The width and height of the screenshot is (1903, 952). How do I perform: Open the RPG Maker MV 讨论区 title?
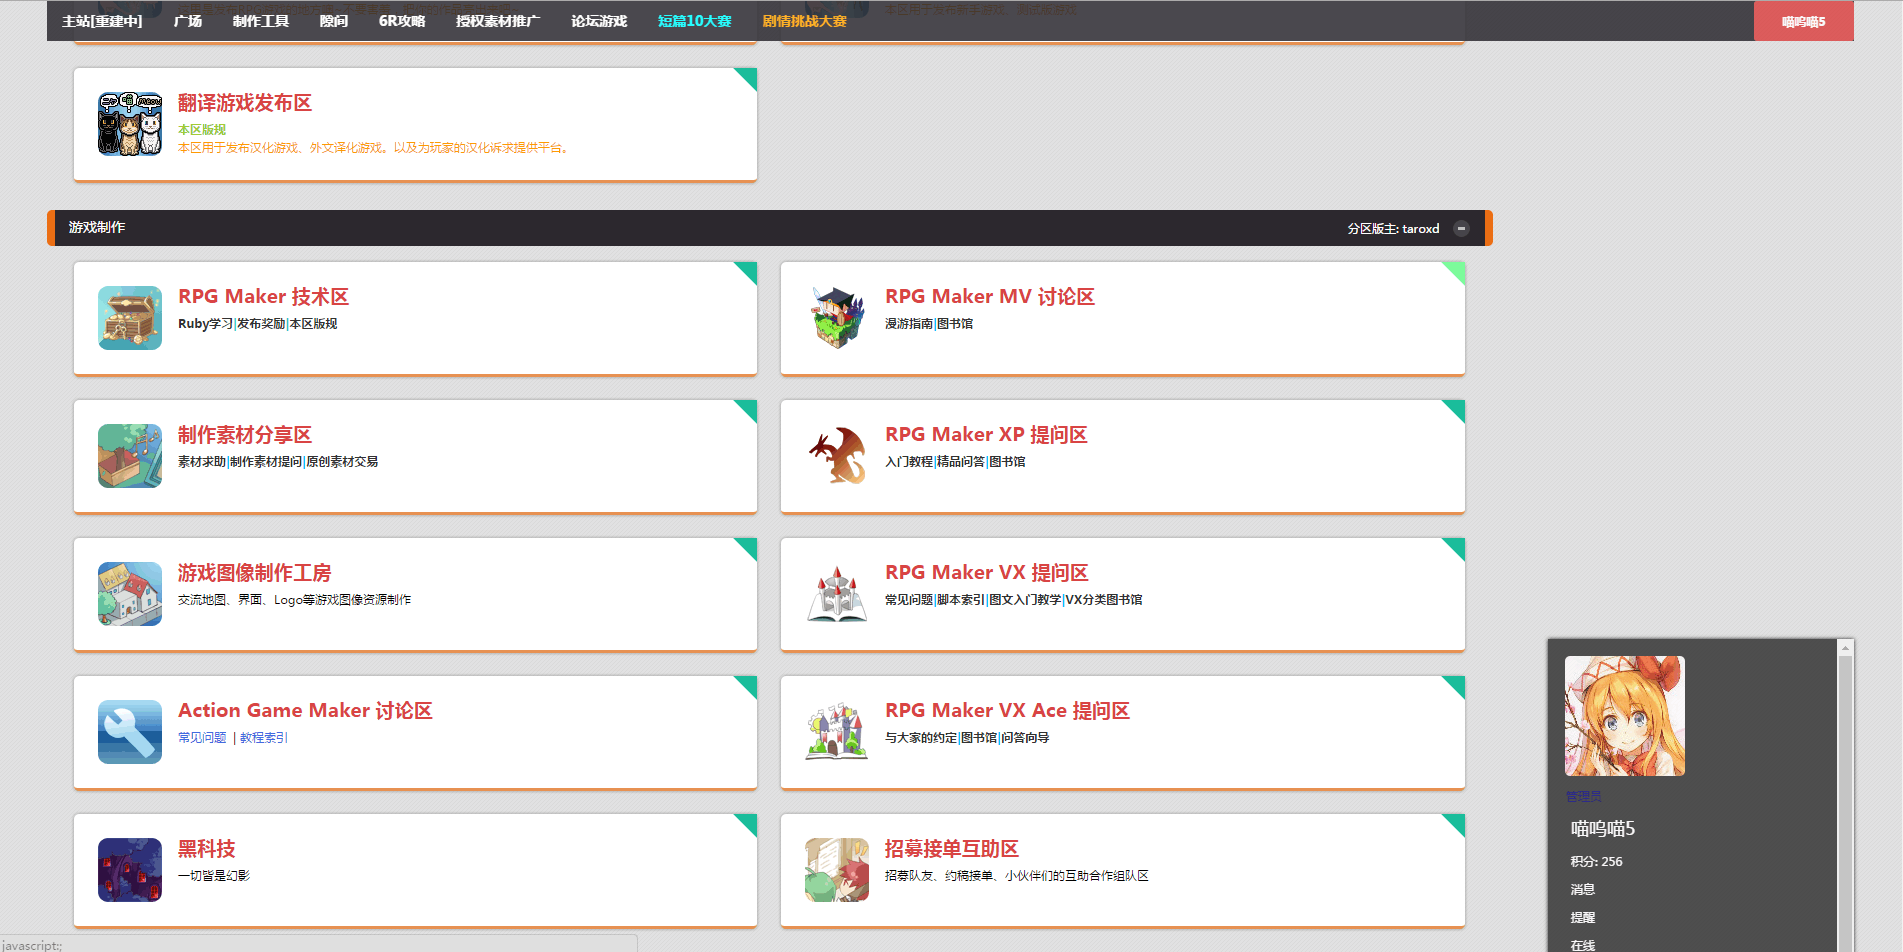990,297
